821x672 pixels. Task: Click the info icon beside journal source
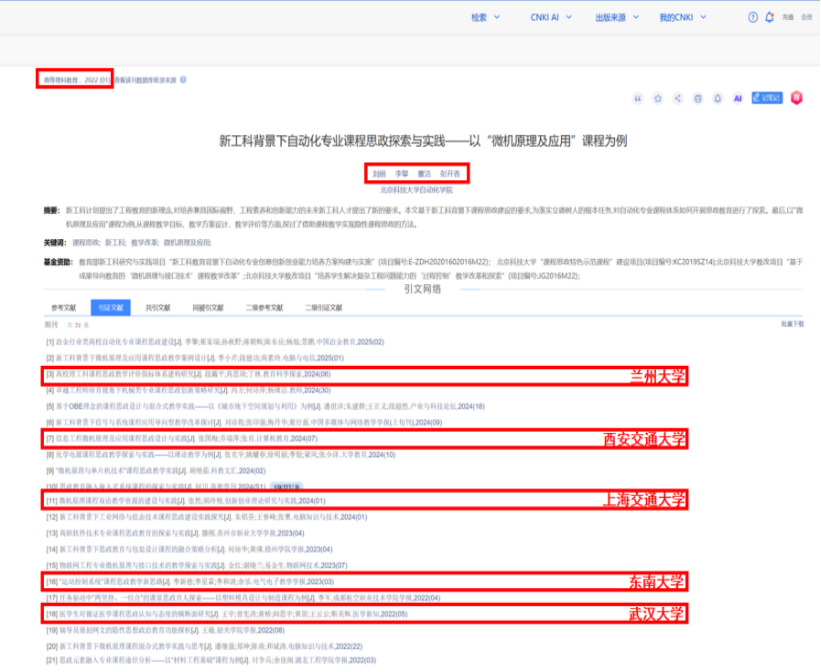[x=183, y=80]
